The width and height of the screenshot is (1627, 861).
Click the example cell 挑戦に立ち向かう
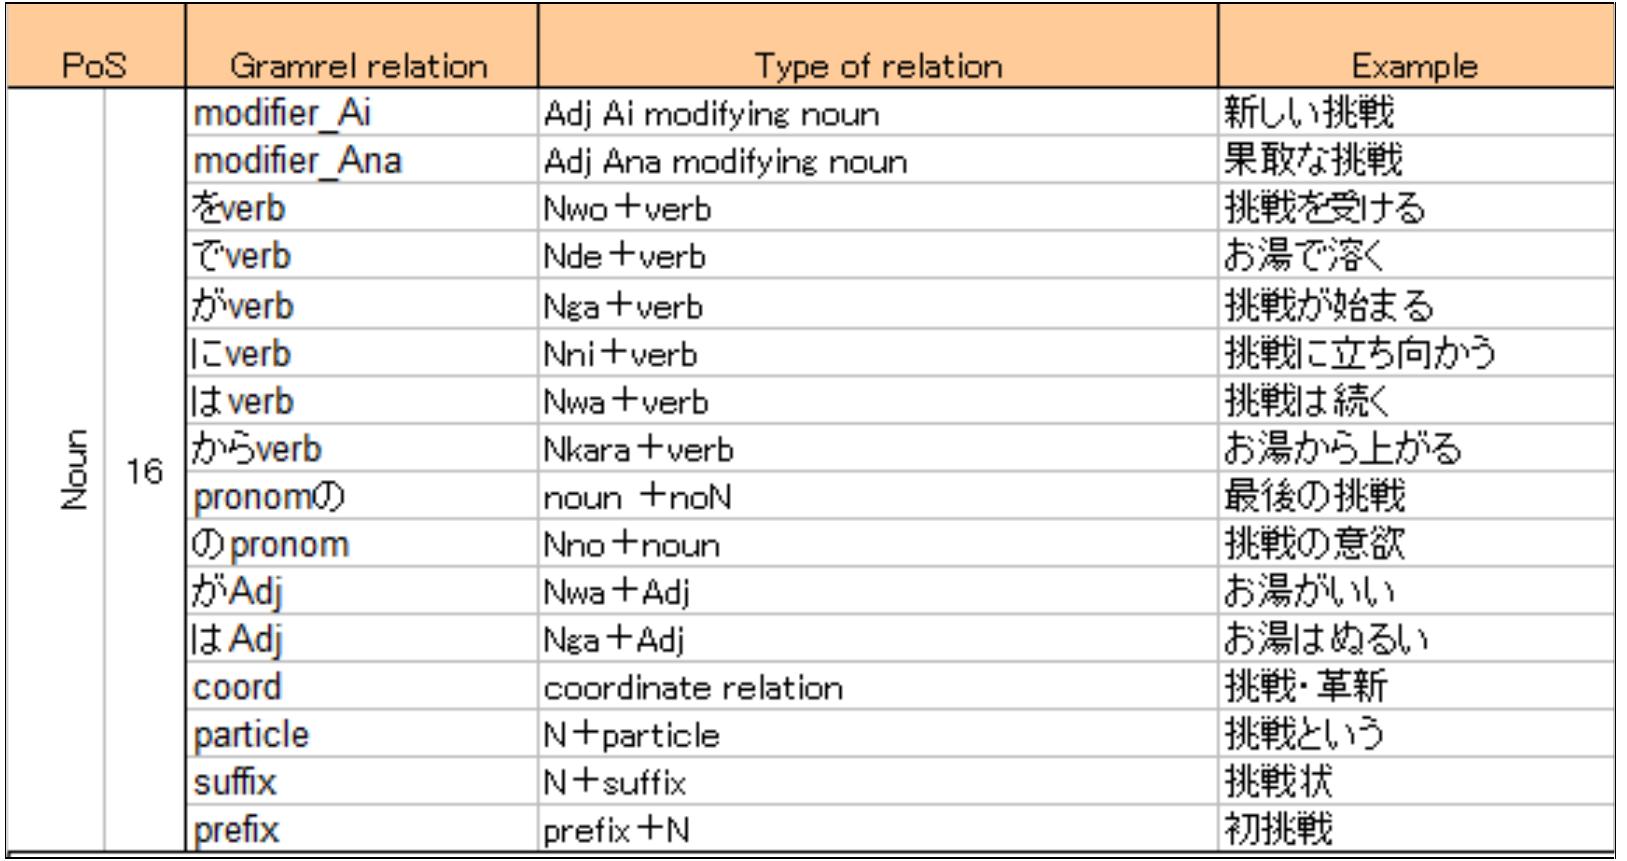(1360, 353)
